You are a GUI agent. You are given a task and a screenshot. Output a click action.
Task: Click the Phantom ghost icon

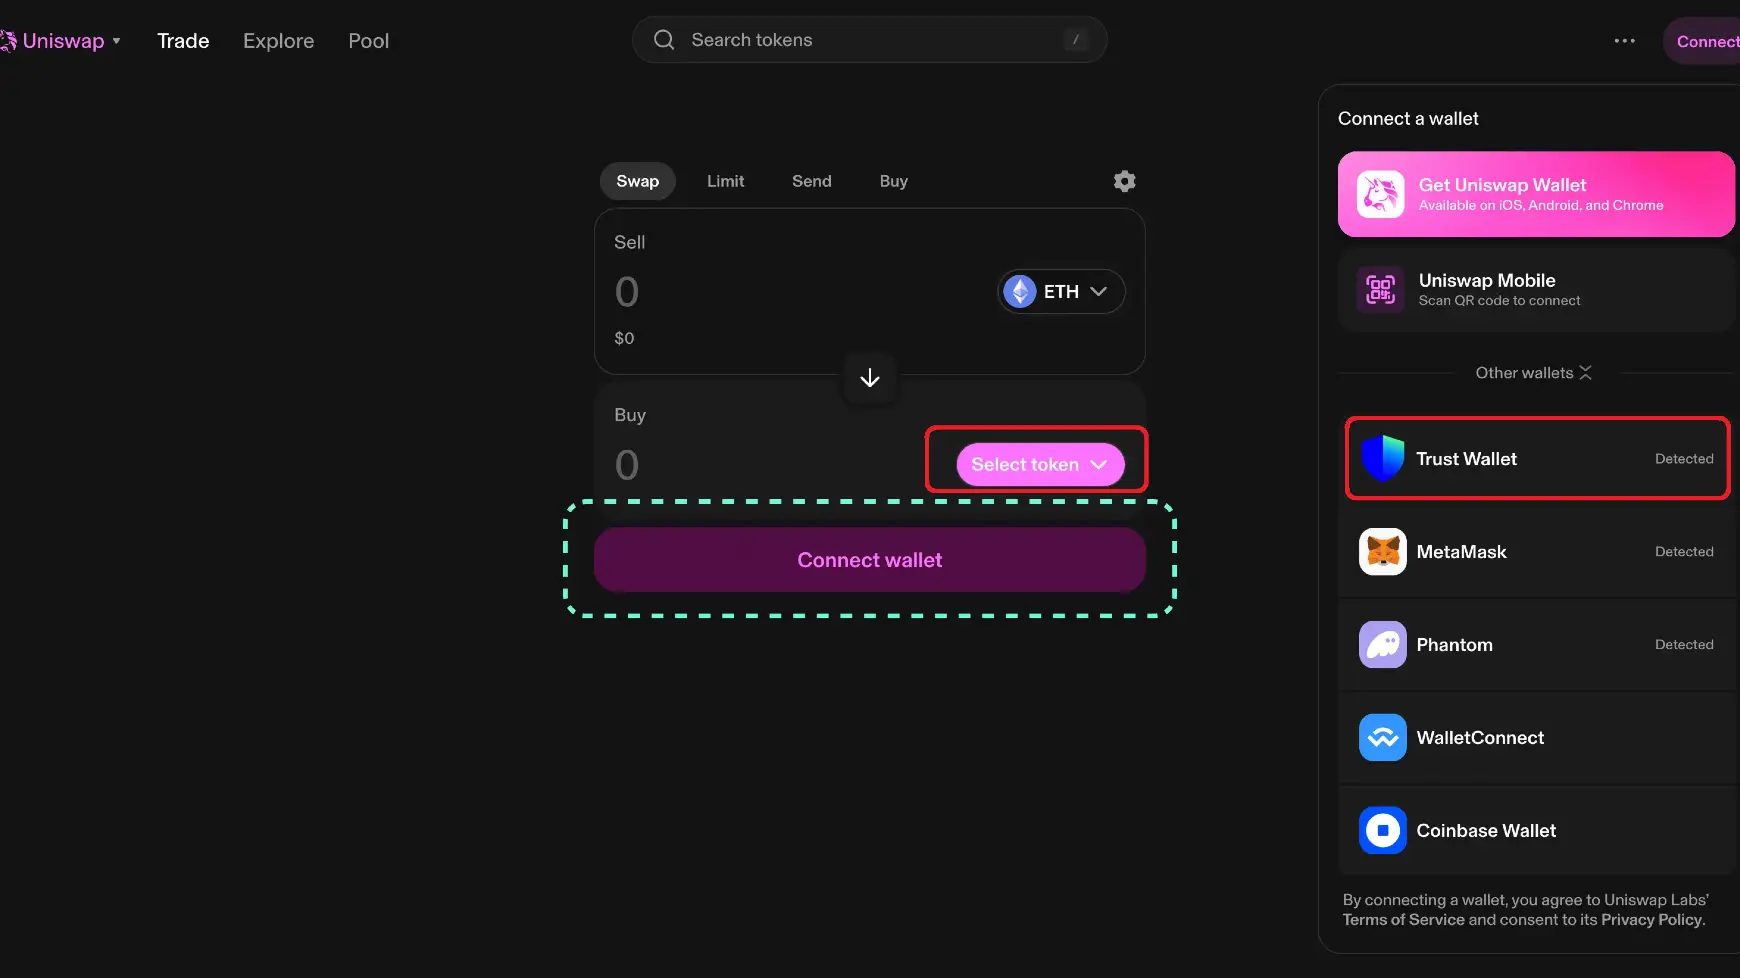[x=1383, y=645]
